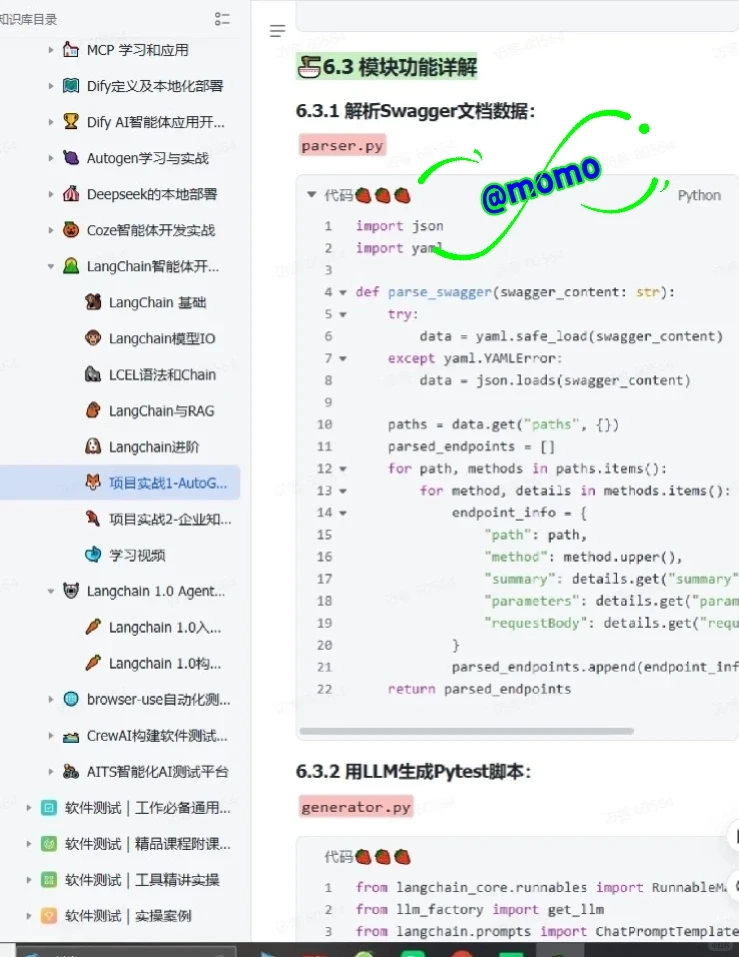Click the AITS智能化AI测试平台 icon
The width and height of the screenshot is (739, 957).
coord(71,771)
